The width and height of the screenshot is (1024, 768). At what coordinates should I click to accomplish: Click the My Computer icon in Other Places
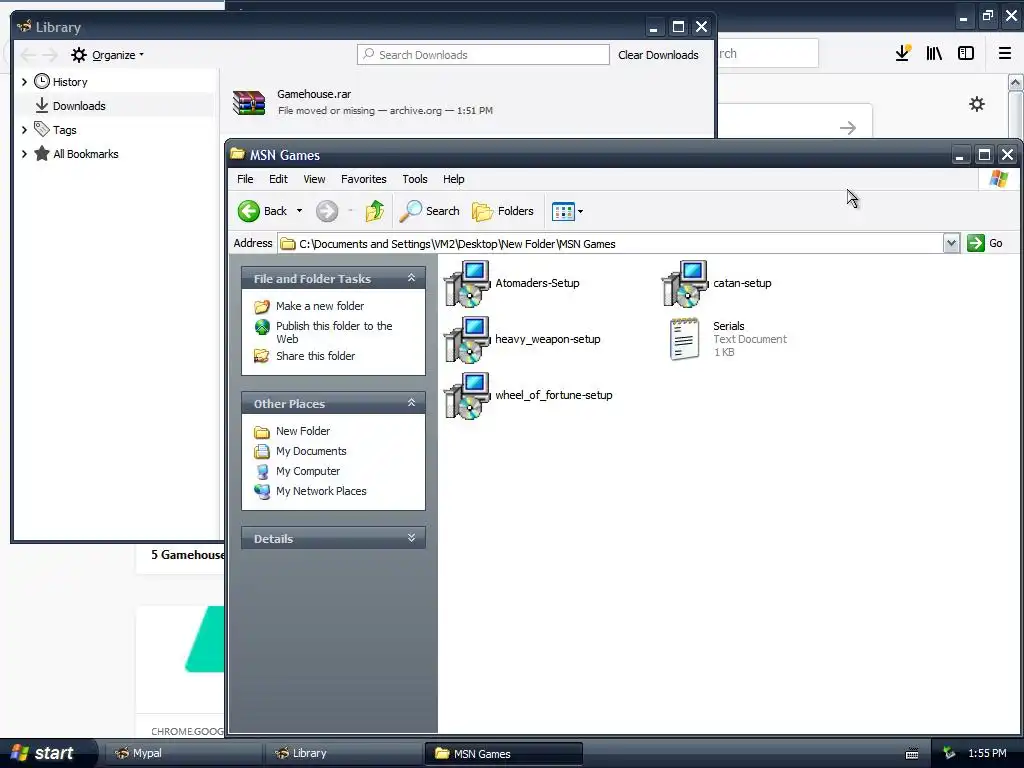point(262,472)
